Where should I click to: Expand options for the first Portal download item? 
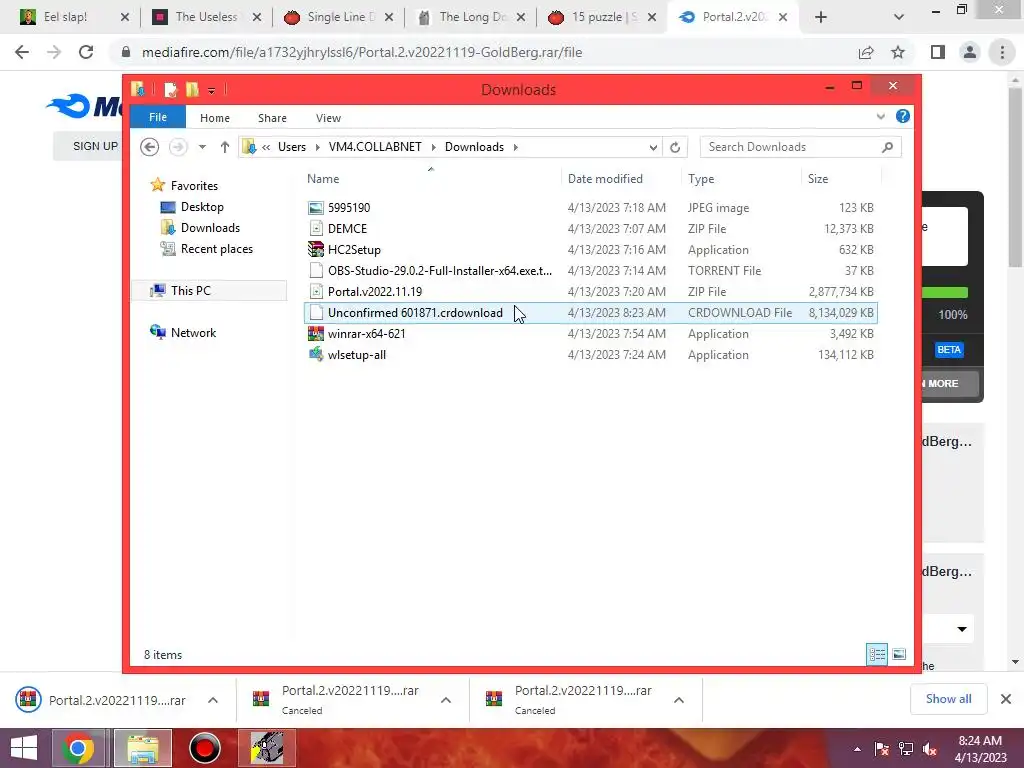coord(213,700)
